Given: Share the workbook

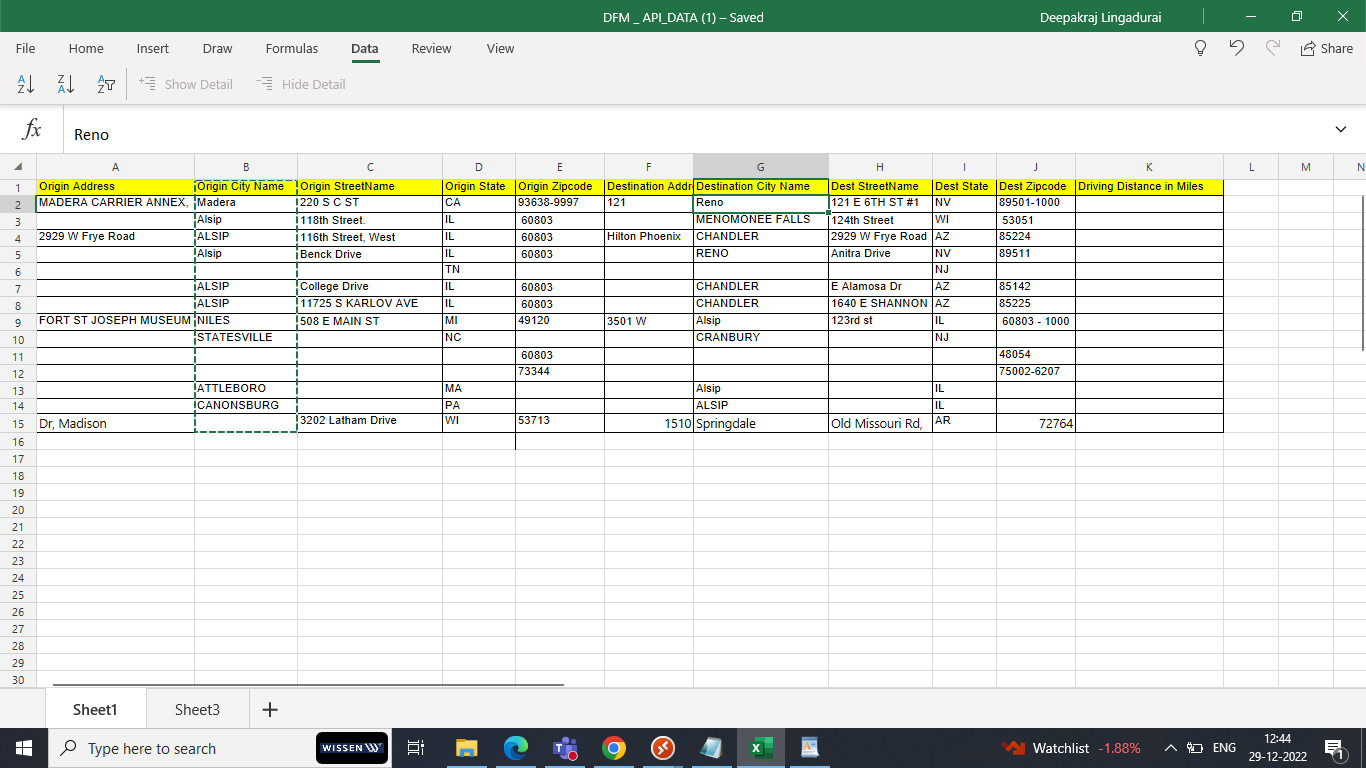Looking at the screenshot, I should click(x=1327, y=48).
